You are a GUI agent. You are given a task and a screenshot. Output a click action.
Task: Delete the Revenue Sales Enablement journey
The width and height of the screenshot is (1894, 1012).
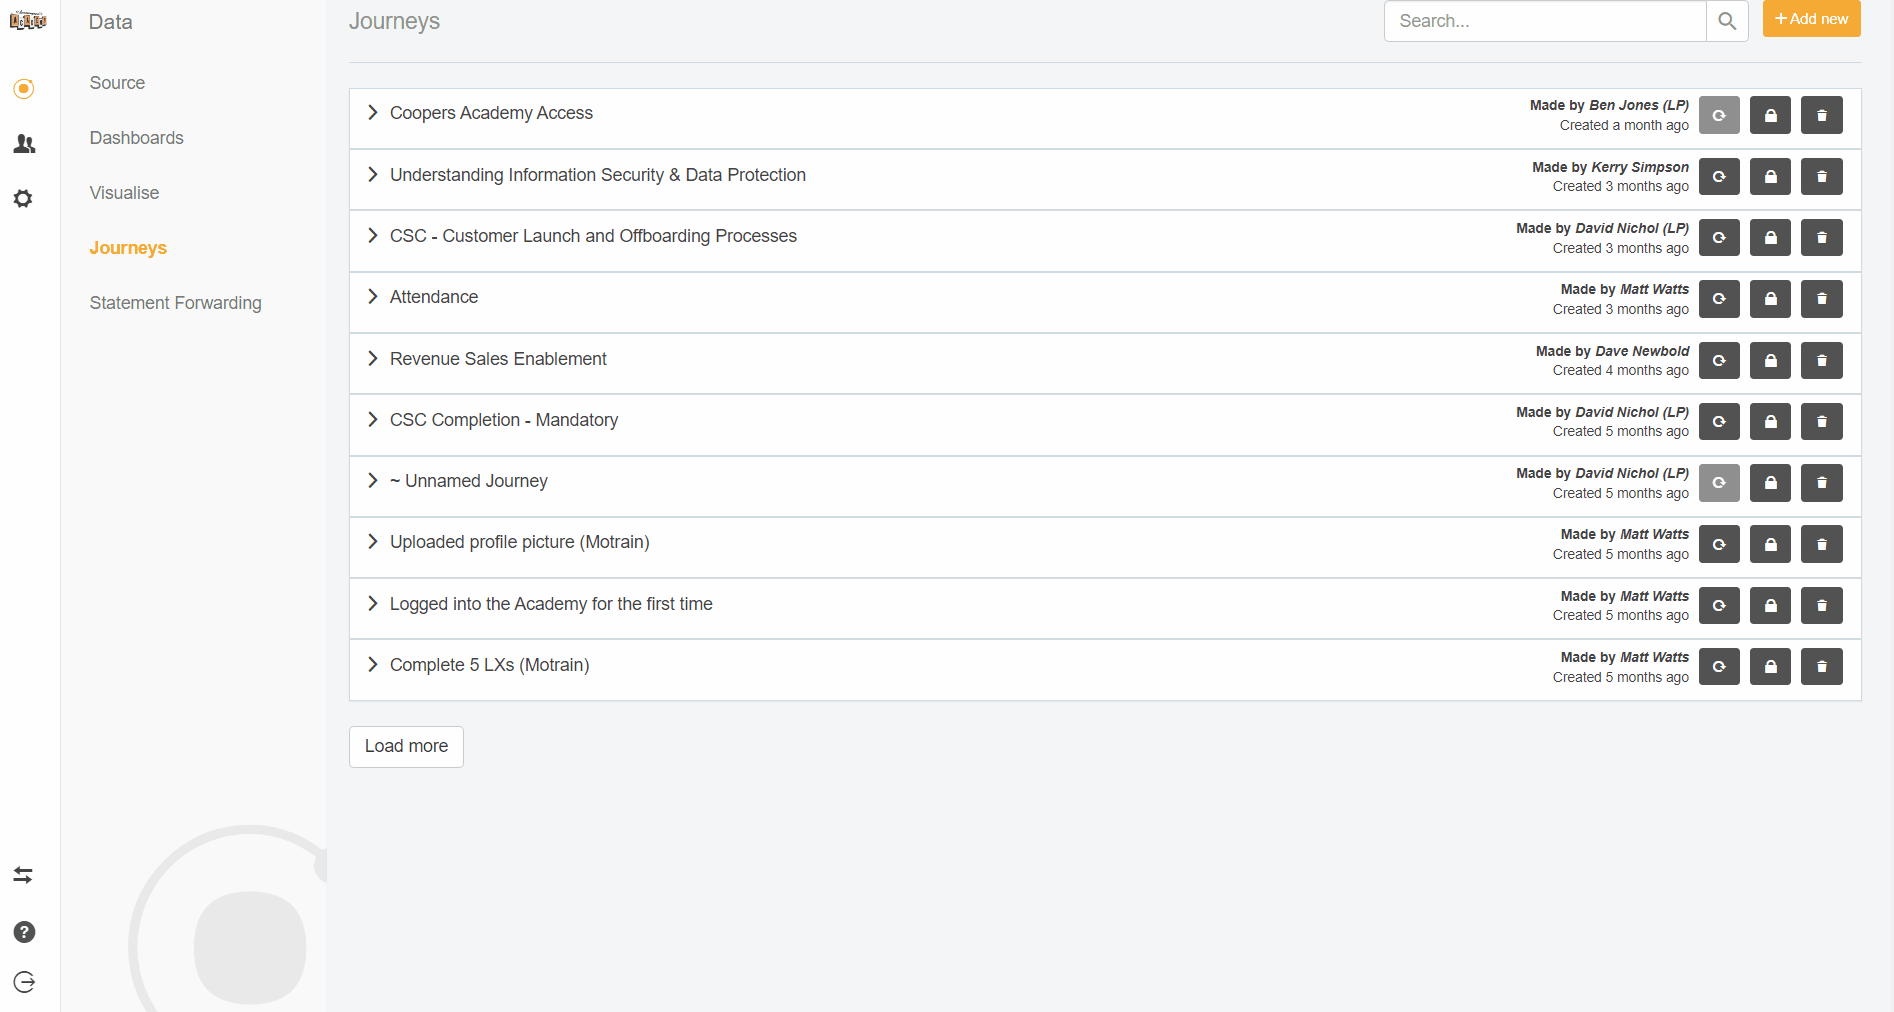[1821, 361]
